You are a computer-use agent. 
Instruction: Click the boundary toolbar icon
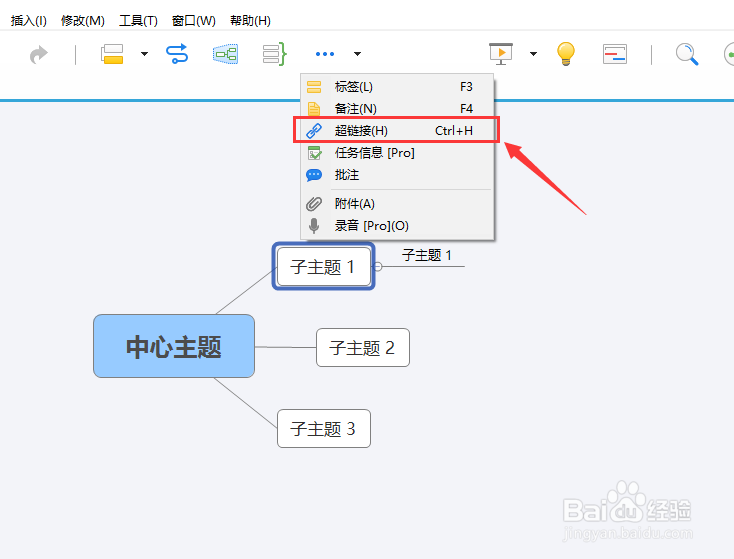(x=226, y=54)
